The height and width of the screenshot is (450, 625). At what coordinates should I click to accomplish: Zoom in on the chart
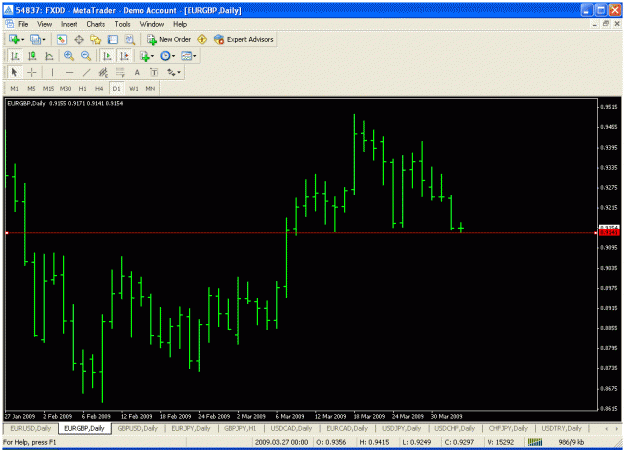(x=69, y=56)
